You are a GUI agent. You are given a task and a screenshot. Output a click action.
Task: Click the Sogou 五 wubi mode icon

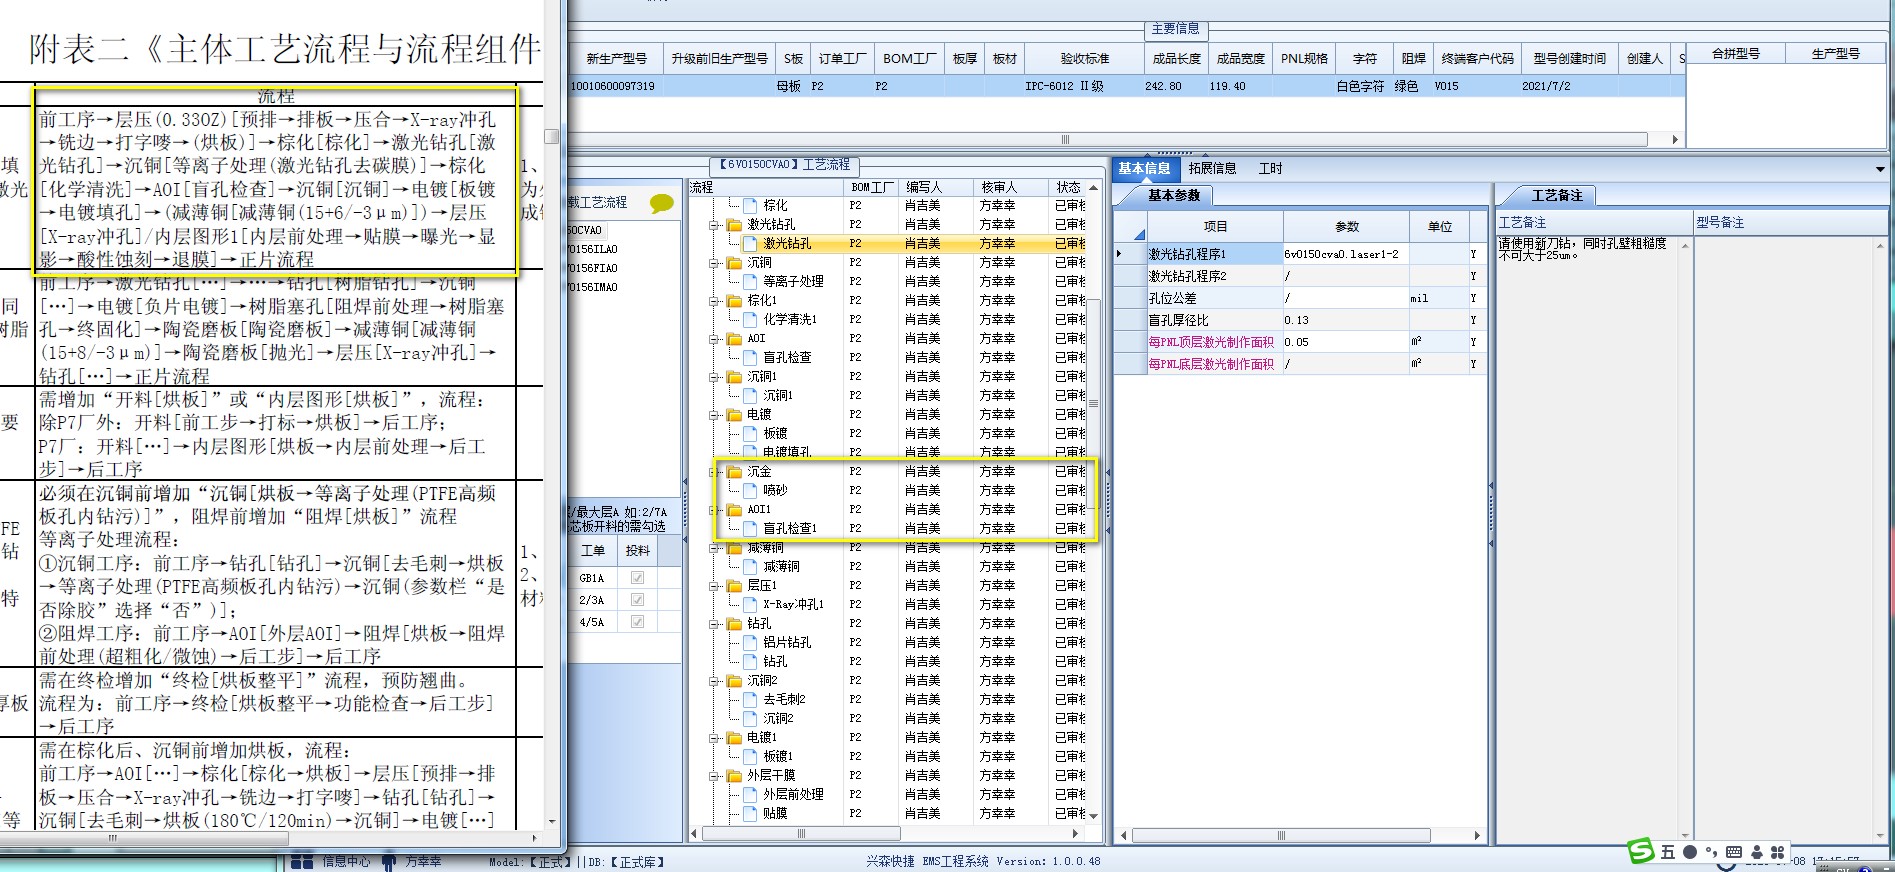coord(1667,853)
